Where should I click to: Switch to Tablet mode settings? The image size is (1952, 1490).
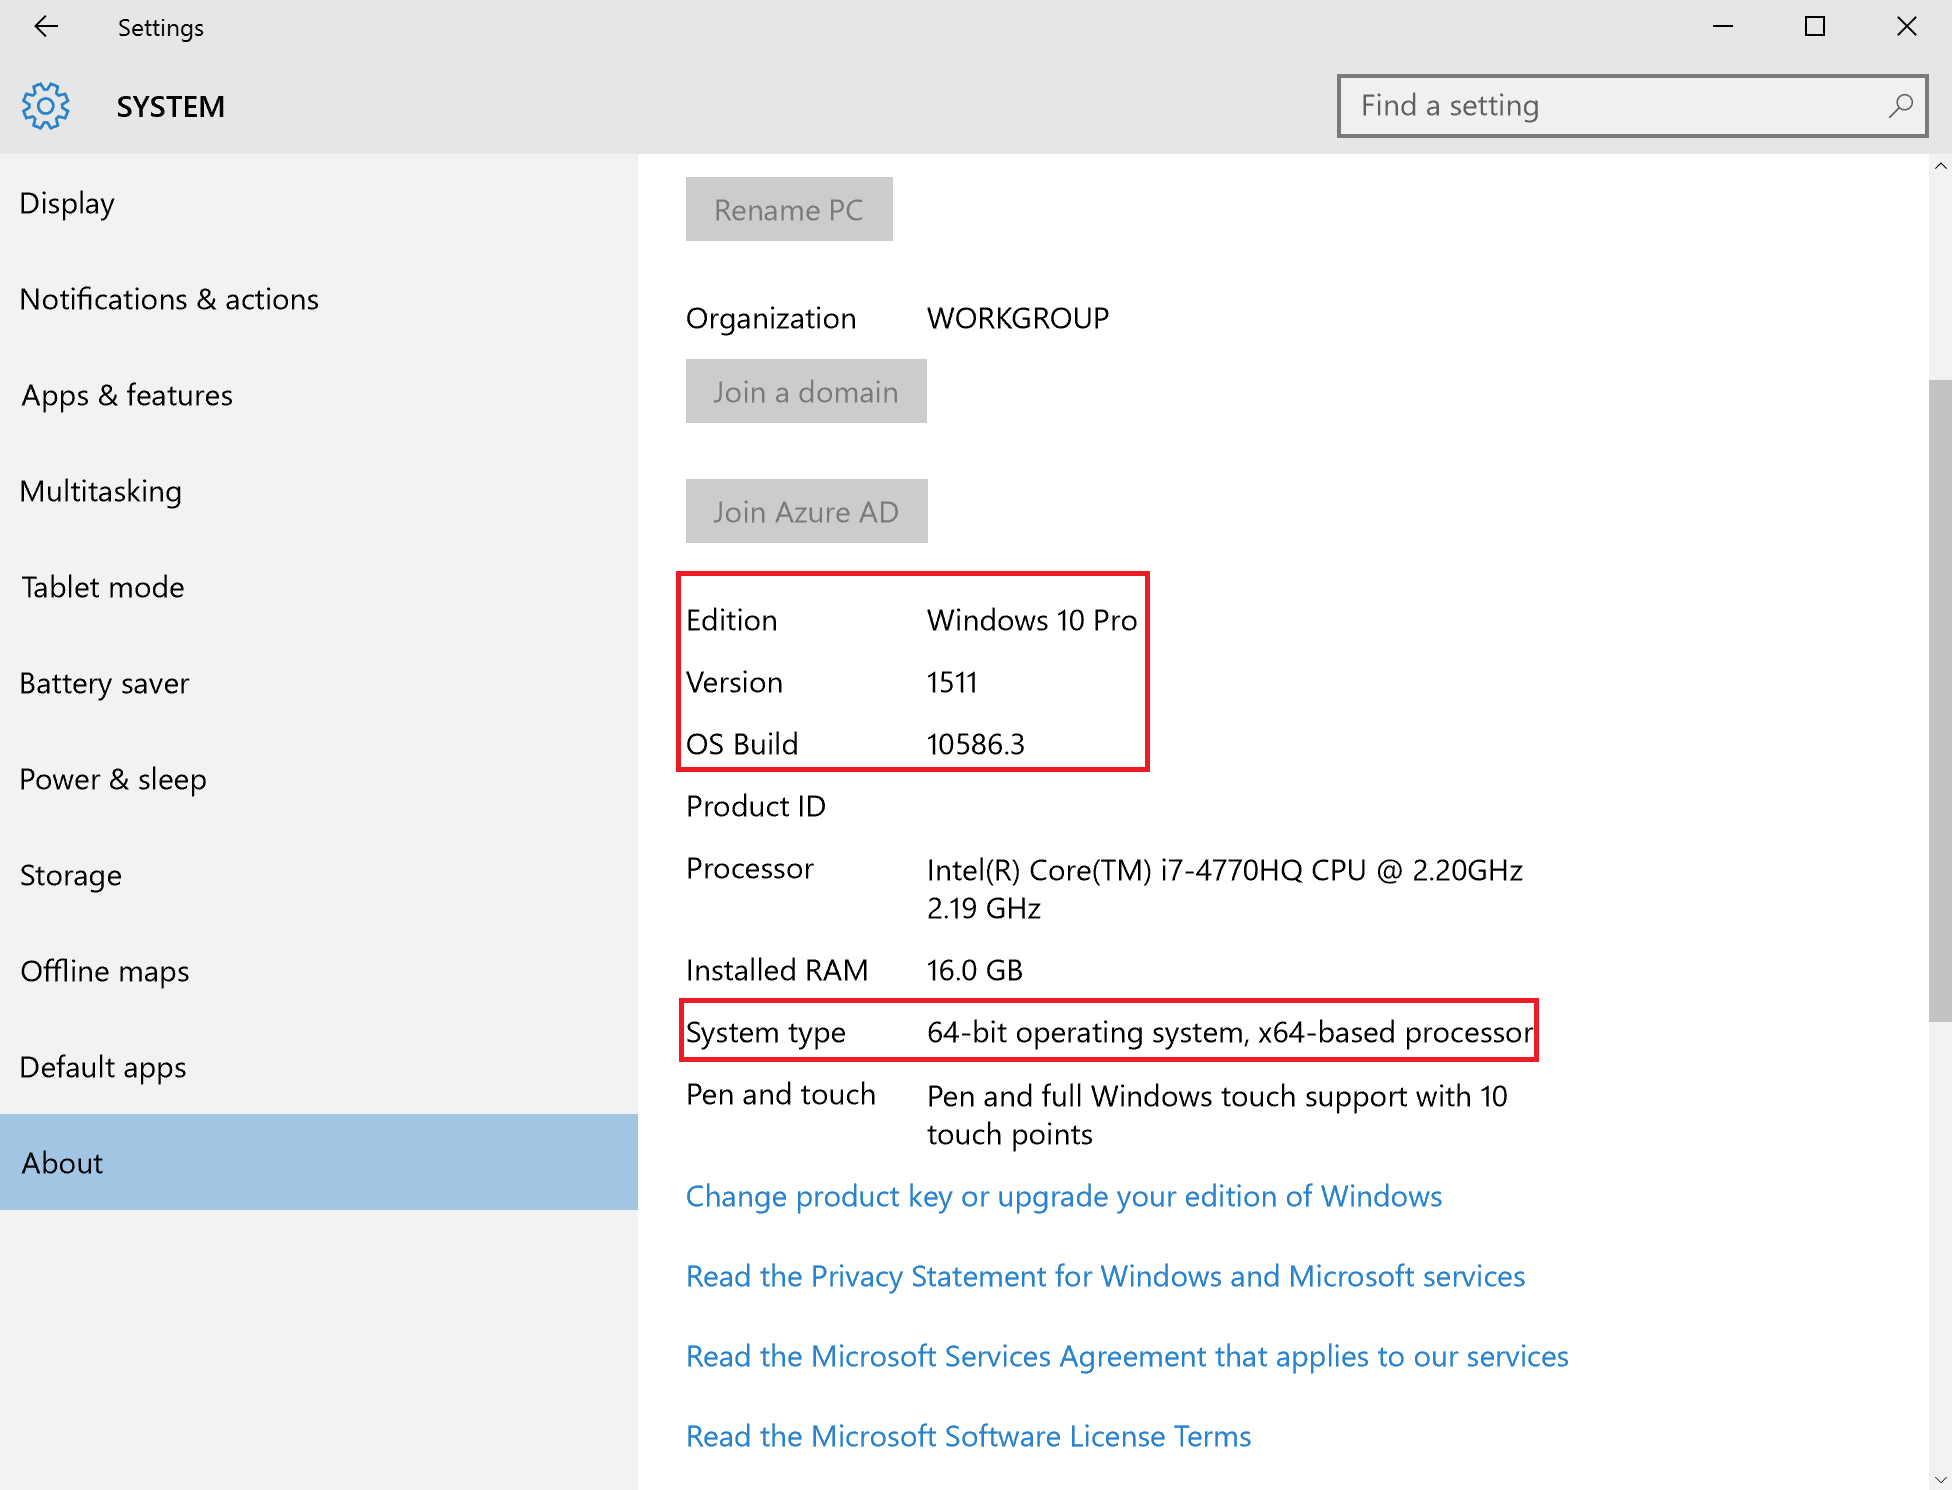(x=103, y=587)
